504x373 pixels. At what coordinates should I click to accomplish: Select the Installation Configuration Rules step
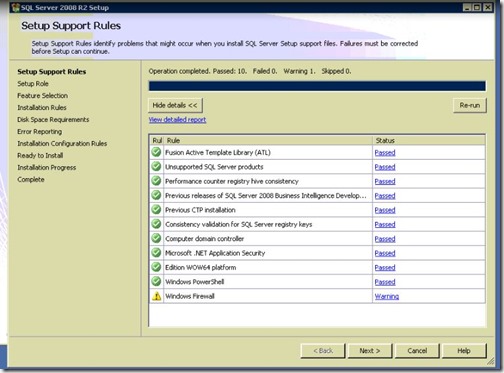pyautogui.click(x=62, y=144)
